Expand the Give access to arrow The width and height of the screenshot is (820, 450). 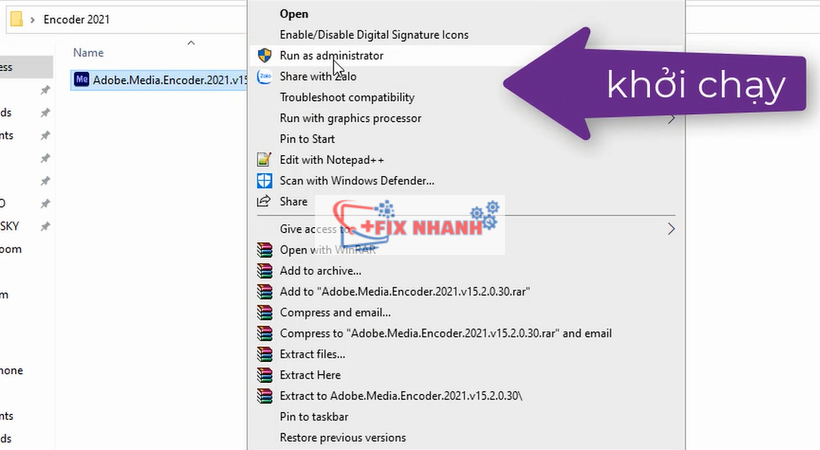pyautogui.click(x=671, y=229)
